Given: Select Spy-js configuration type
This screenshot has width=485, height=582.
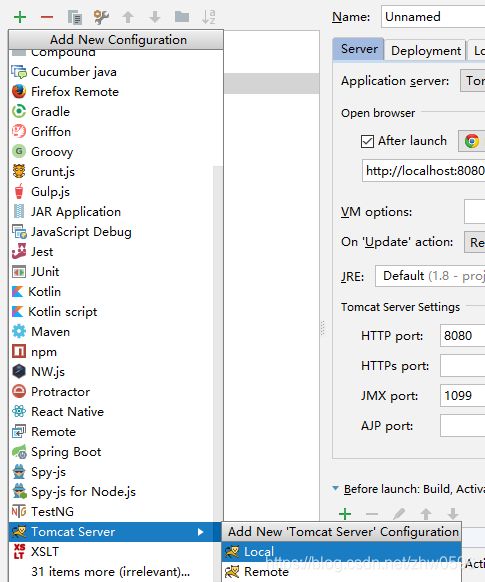Looking at the screenshot, I should pyautogui.click(x=111, y=472).
